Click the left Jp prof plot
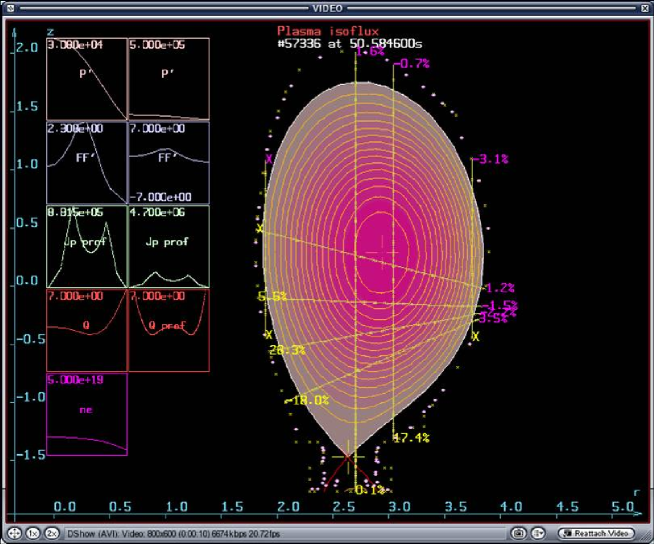 [87, 247]
